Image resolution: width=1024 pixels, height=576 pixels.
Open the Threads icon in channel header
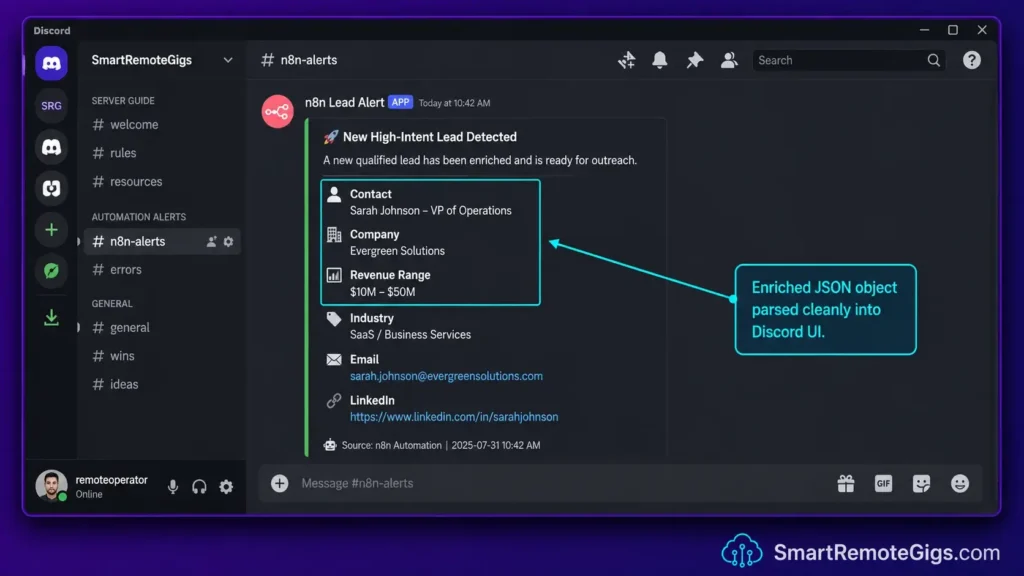pyautogui.click(x=626, y=60)
